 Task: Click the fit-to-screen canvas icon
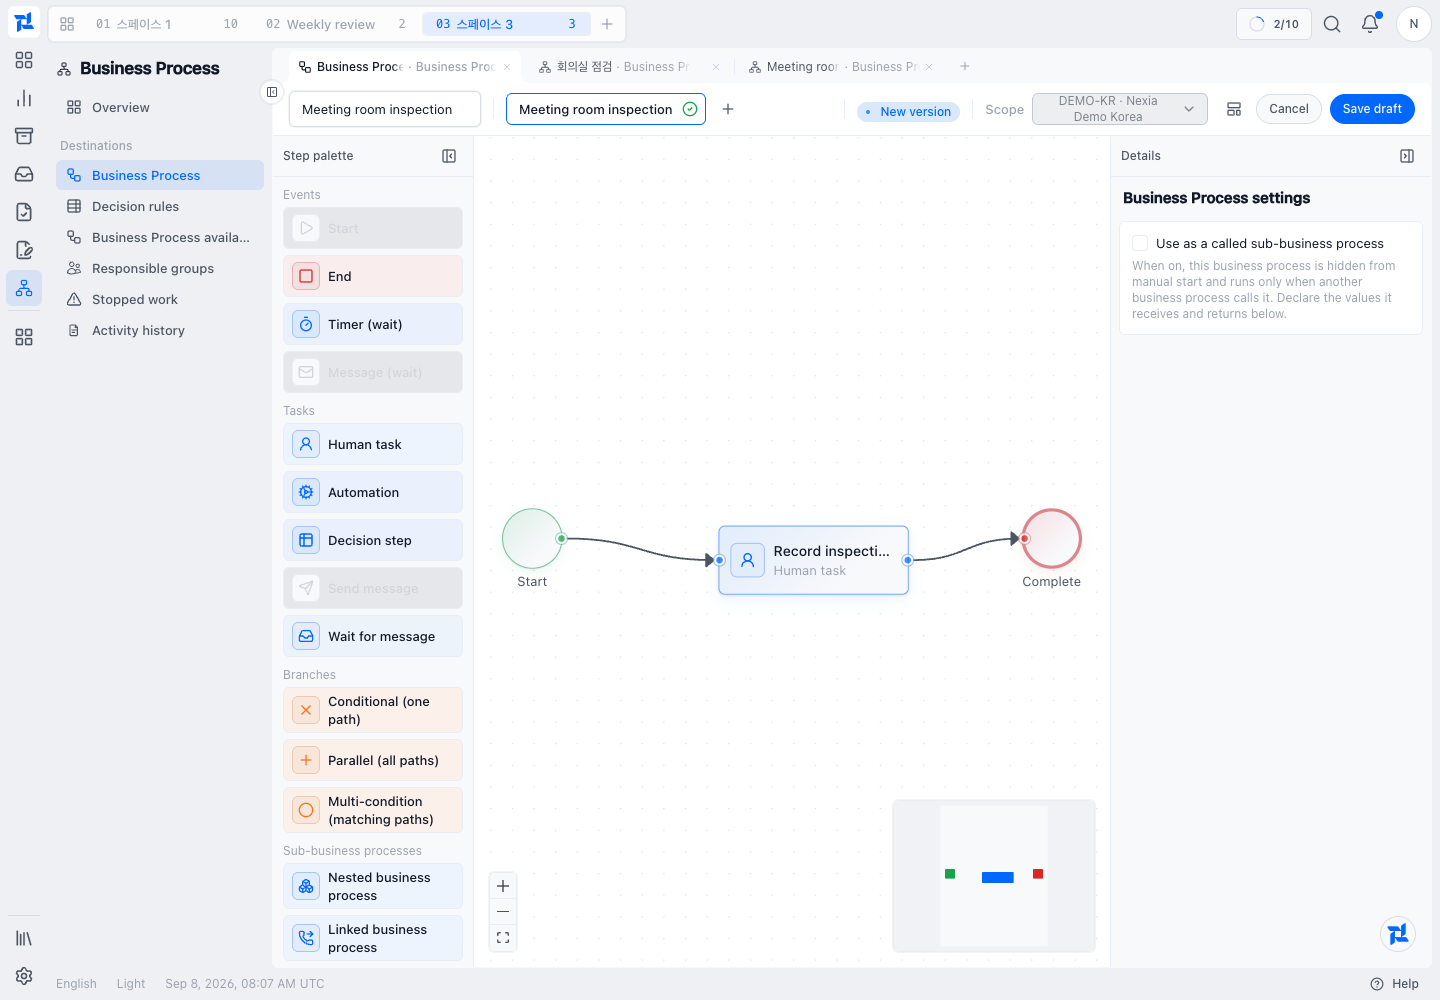point(503,938)
